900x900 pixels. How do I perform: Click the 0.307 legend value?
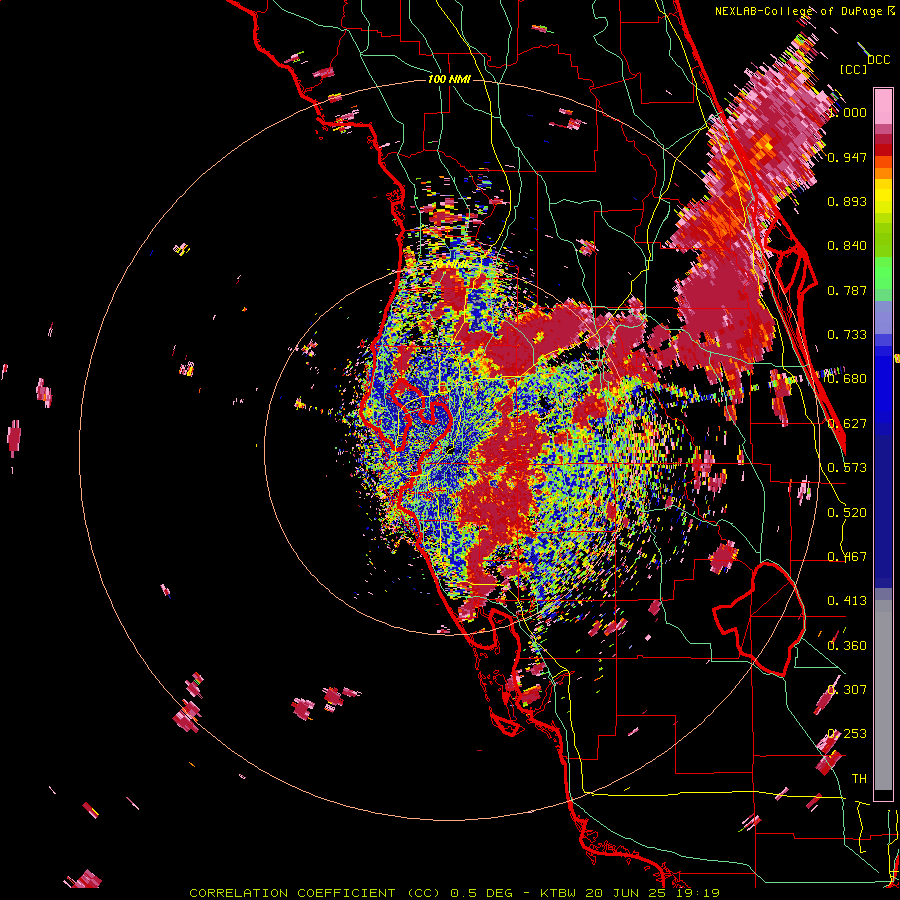847,690
